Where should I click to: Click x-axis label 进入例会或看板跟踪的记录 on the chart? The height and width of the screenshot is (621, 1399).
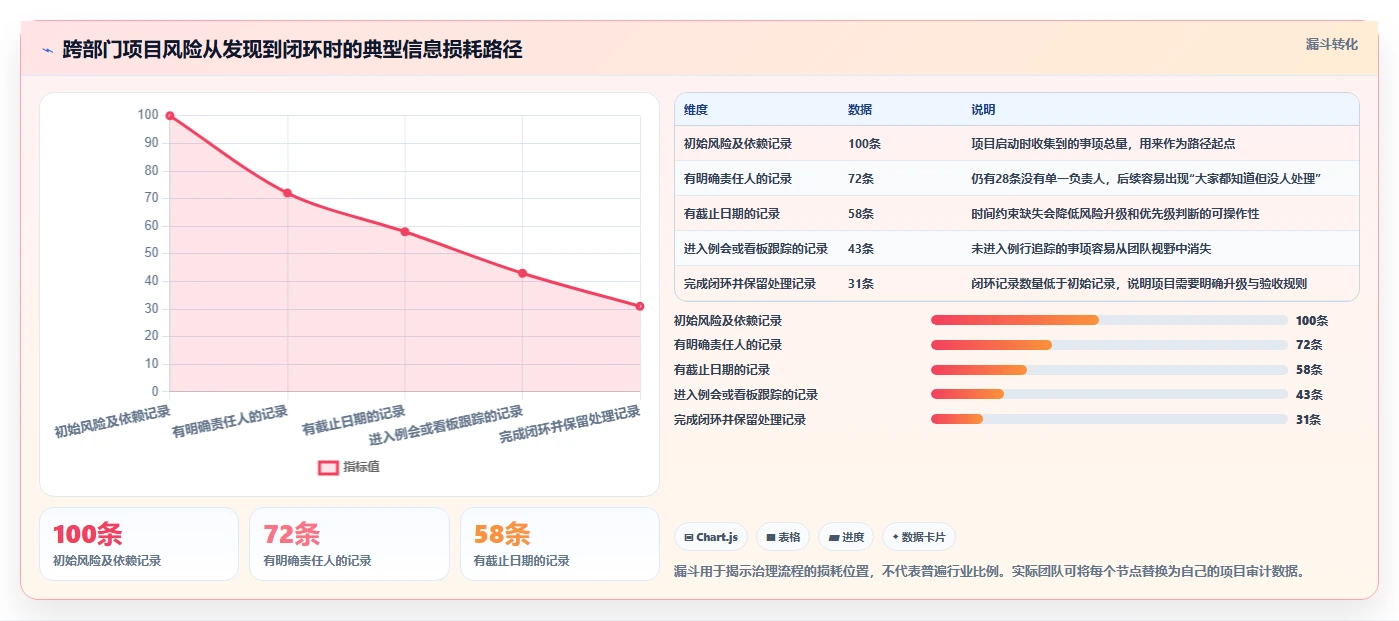pyautogui.click(x=446, y=425)
